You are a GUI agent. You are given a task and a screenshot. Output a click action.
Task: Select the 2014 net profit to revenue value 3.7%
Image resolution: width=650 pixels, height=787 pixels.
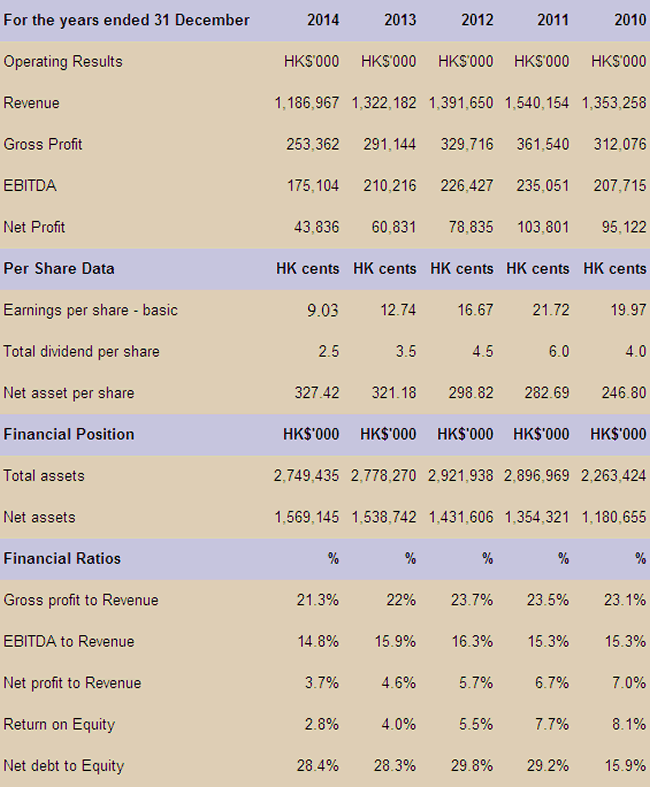(322, 683)
